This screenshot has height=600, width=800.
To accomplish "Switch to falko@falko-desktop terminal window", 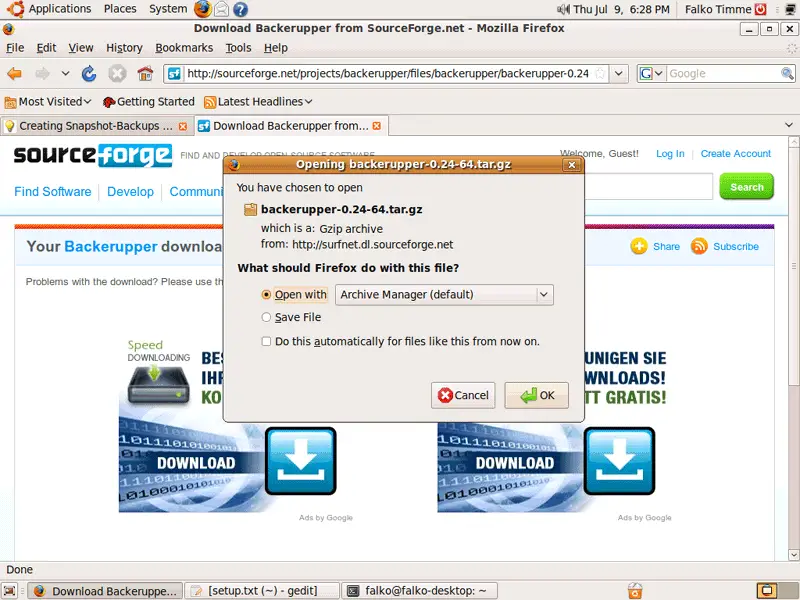I will (419, 591).
